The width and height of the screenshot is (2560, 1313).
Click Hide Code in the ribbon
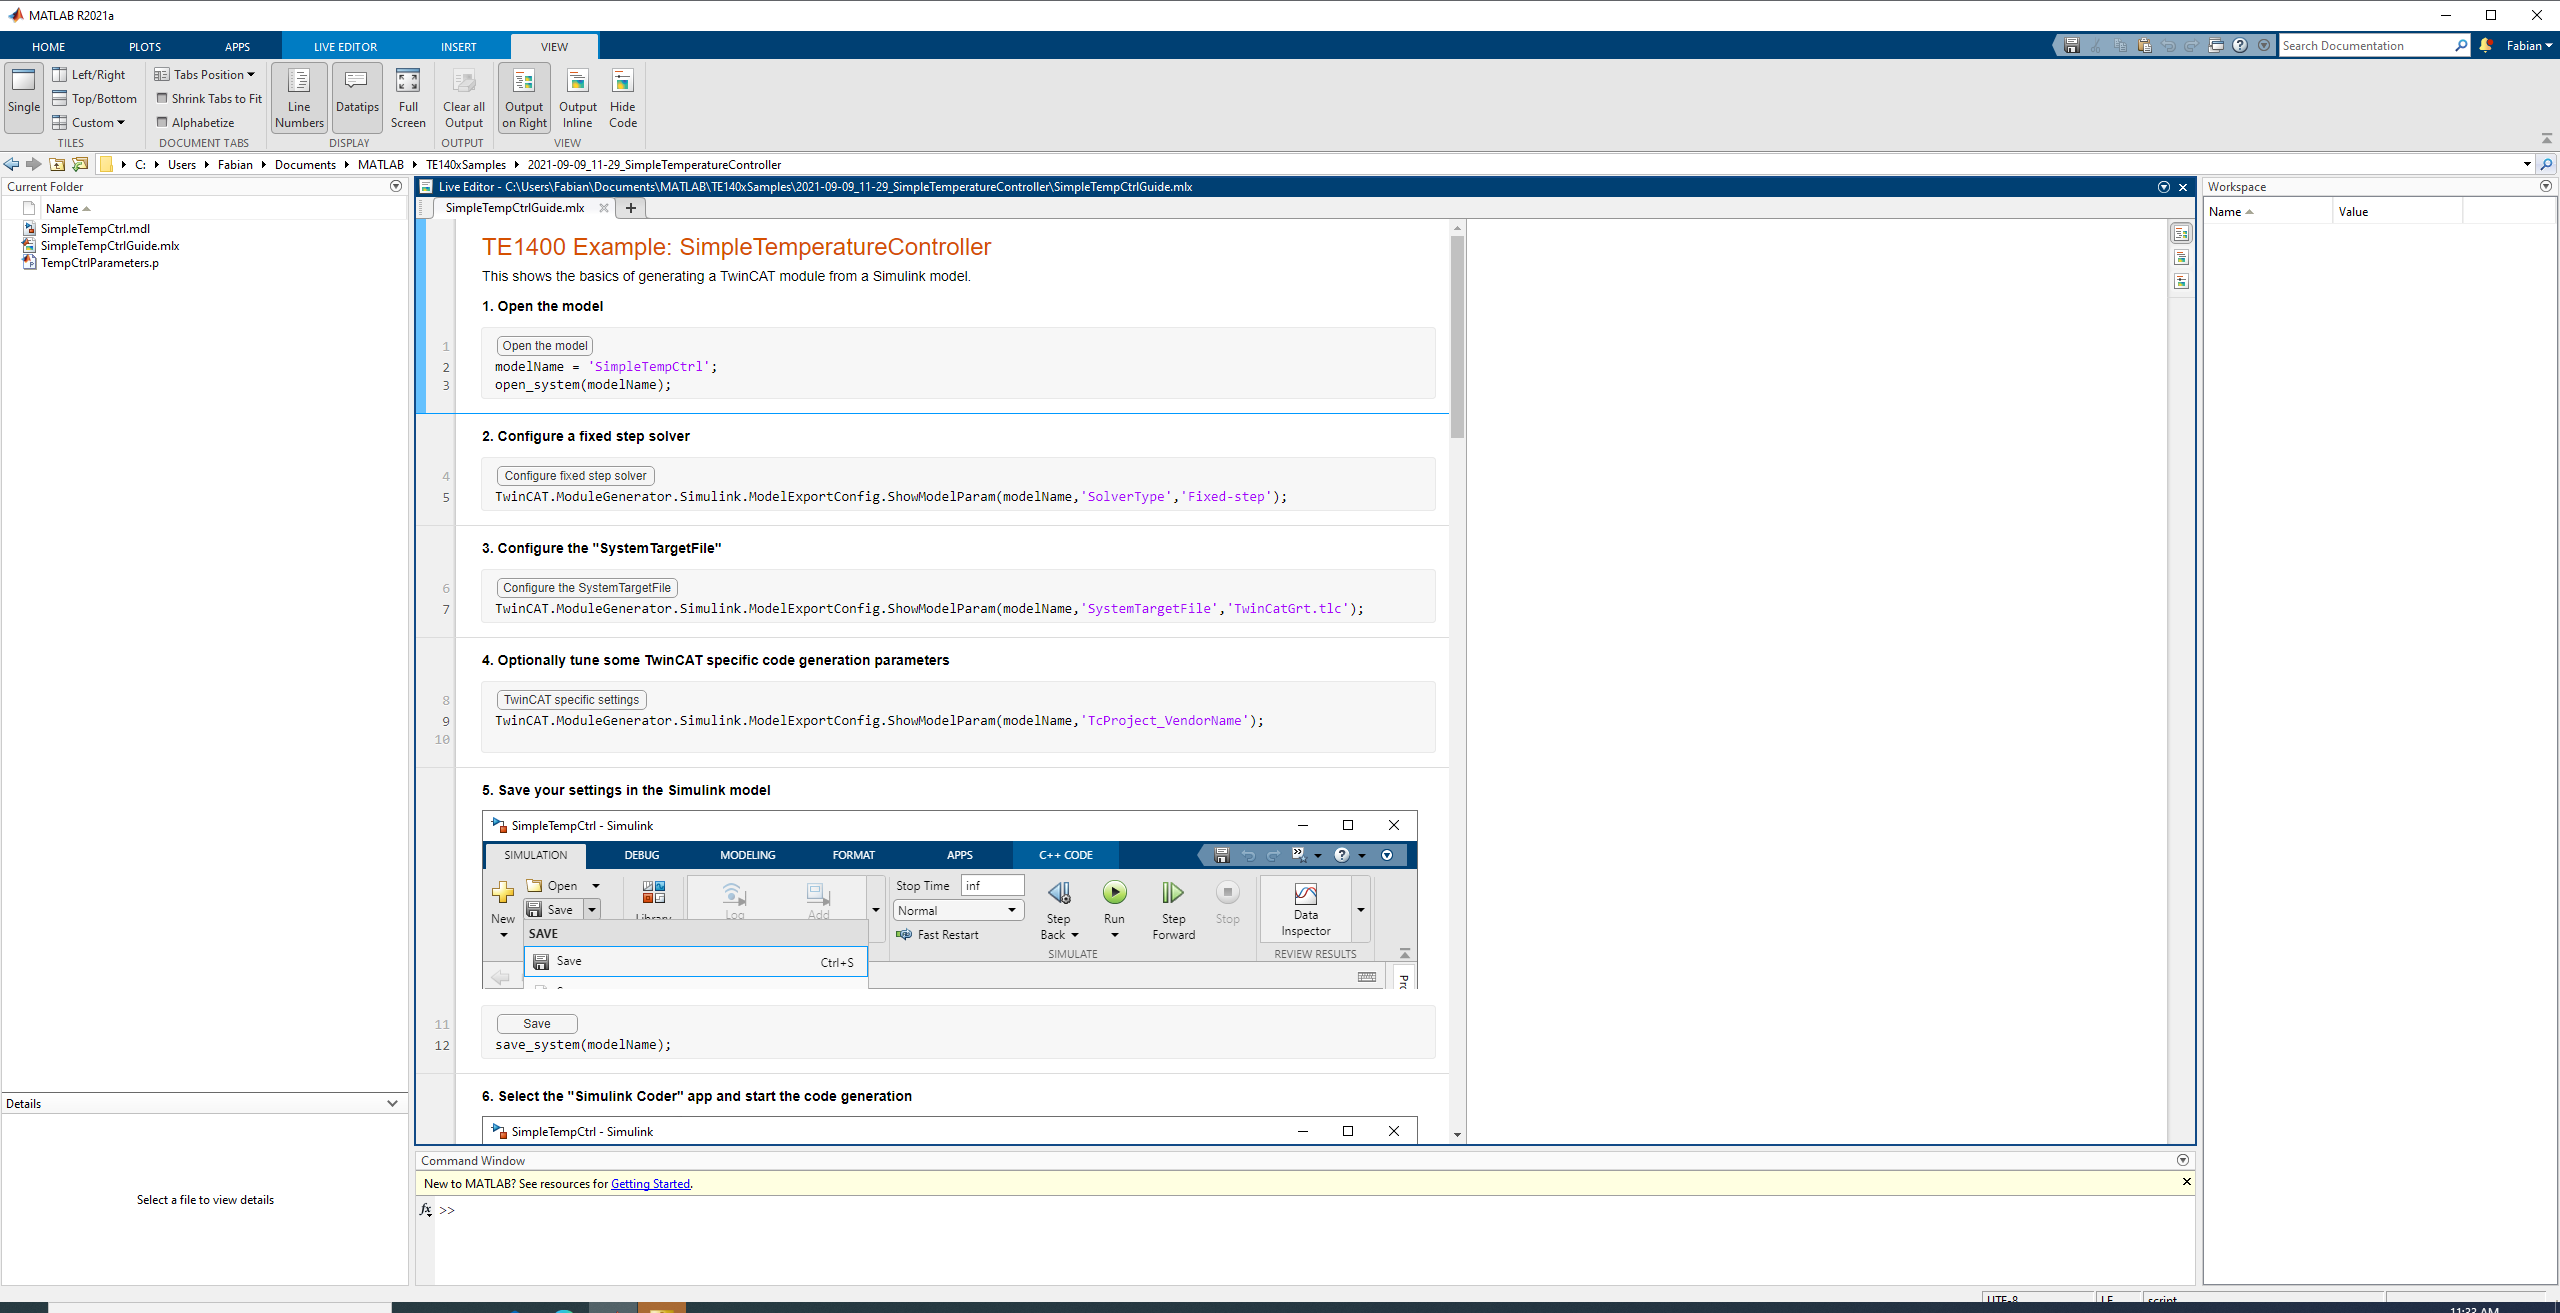pyautogui.click(x=623, y=97)
